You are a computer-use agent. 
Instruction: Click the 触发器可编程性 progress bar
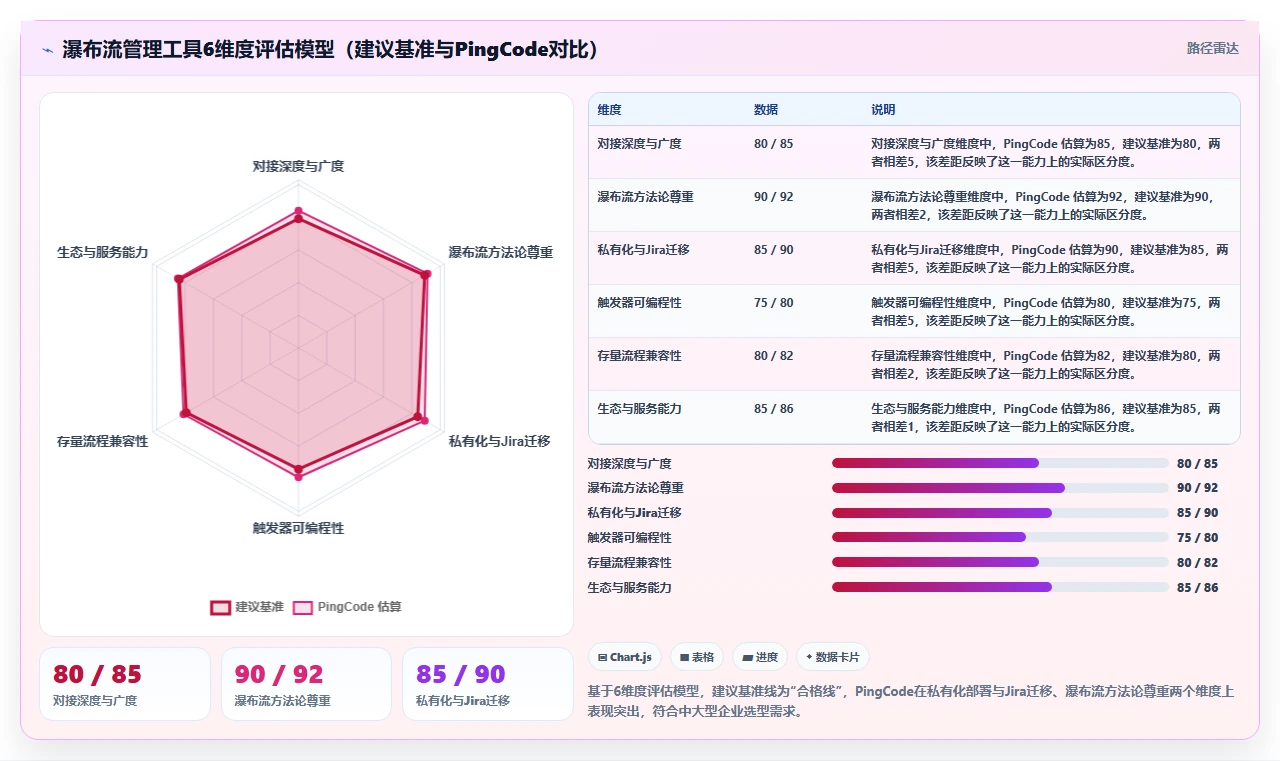pyautogui.click(x=1000, y=538)
